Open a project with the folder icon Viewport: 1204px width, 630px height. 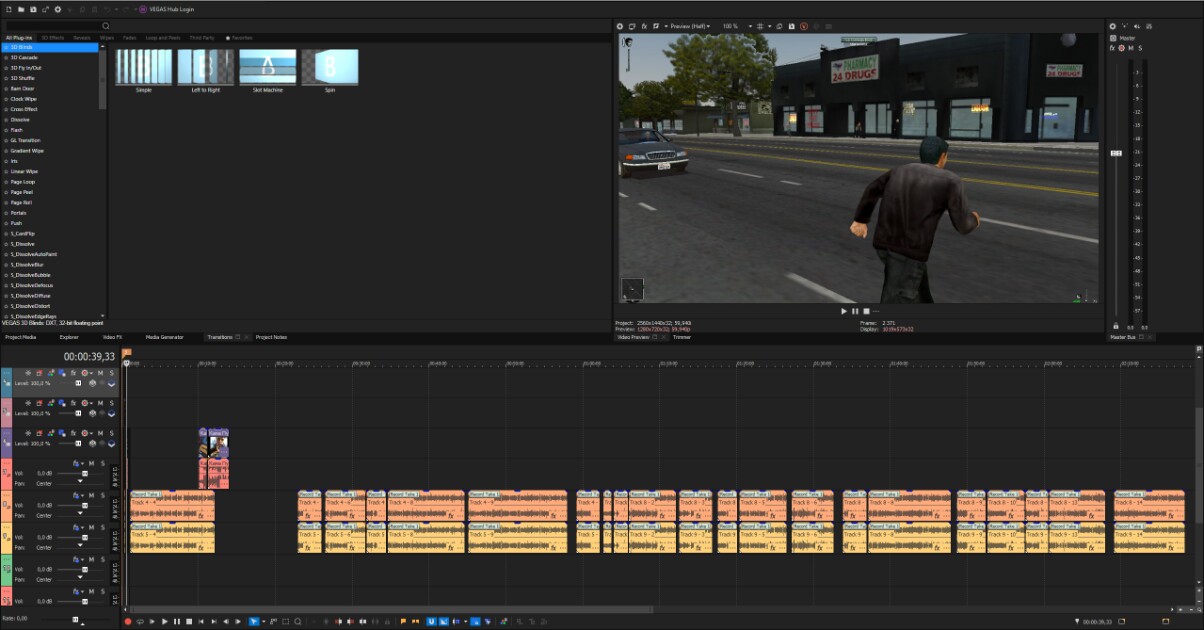(x=21, y=9)
